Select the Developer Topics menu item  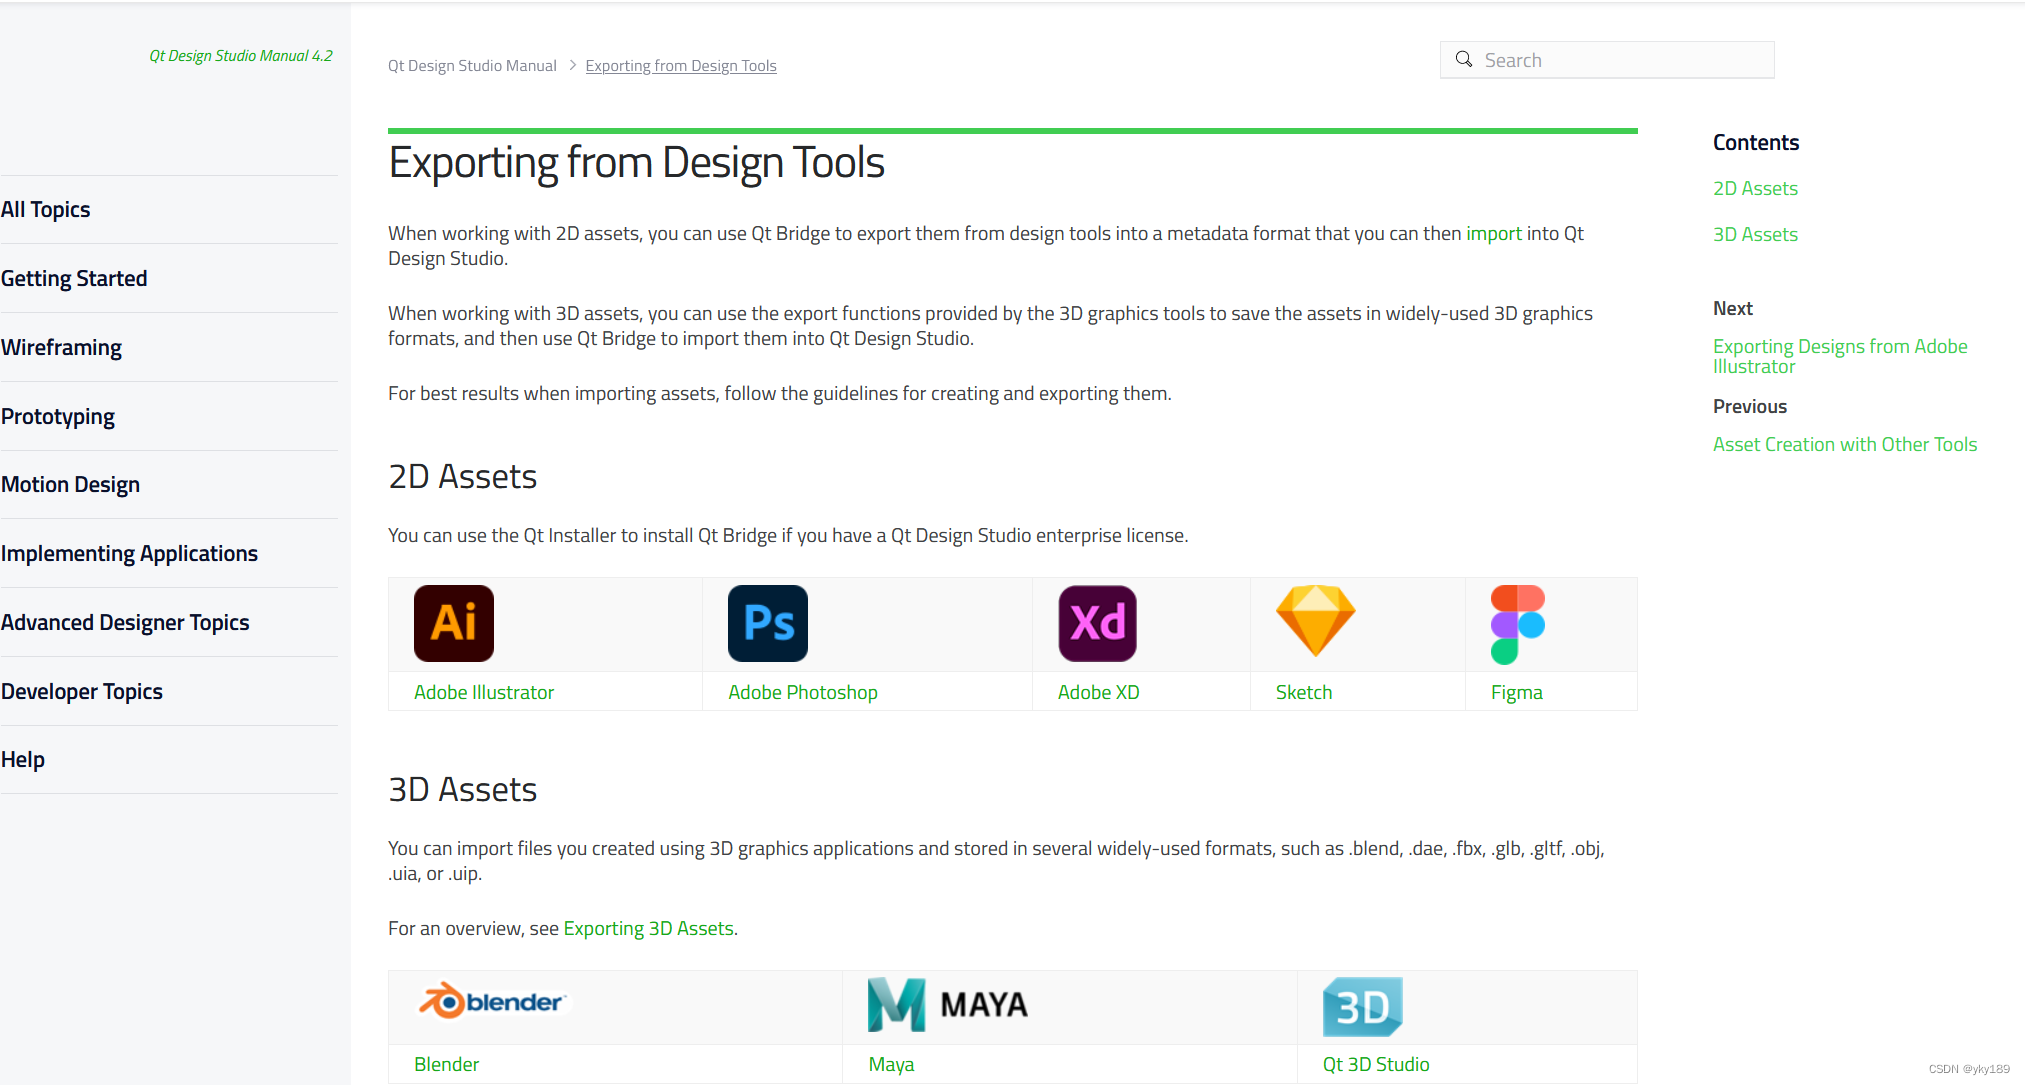click(x=82, y=690)
